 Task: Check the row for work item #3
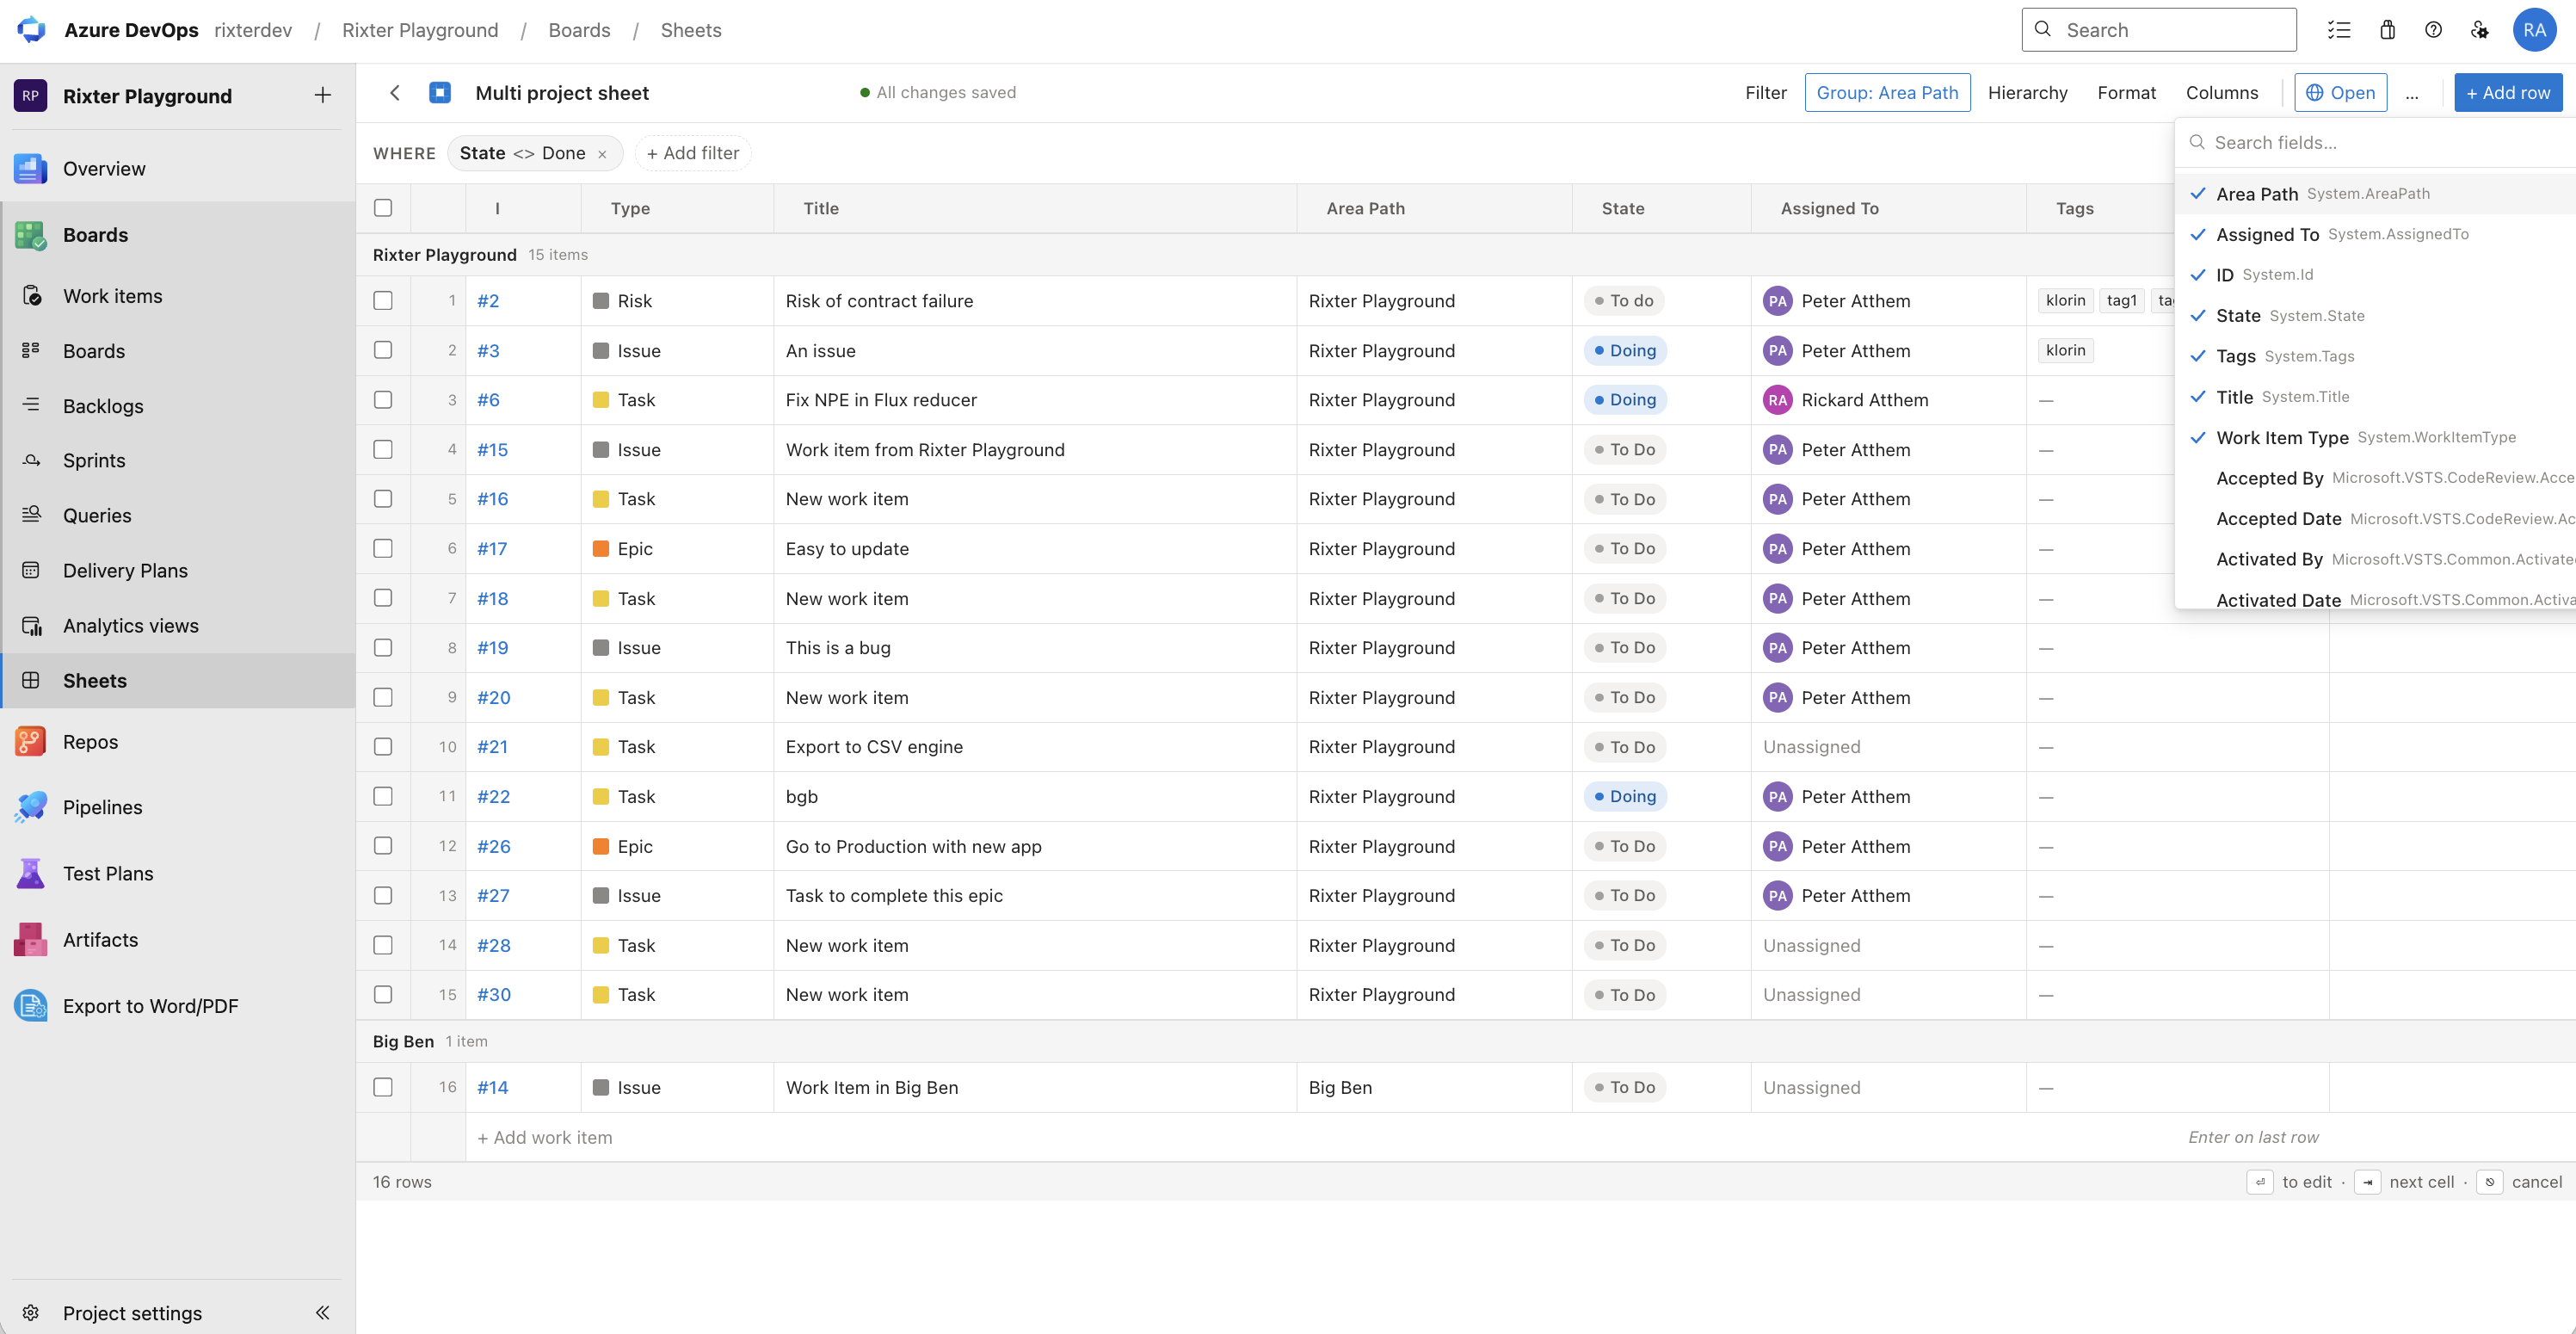pyautogui.click(x=383, y=350)
